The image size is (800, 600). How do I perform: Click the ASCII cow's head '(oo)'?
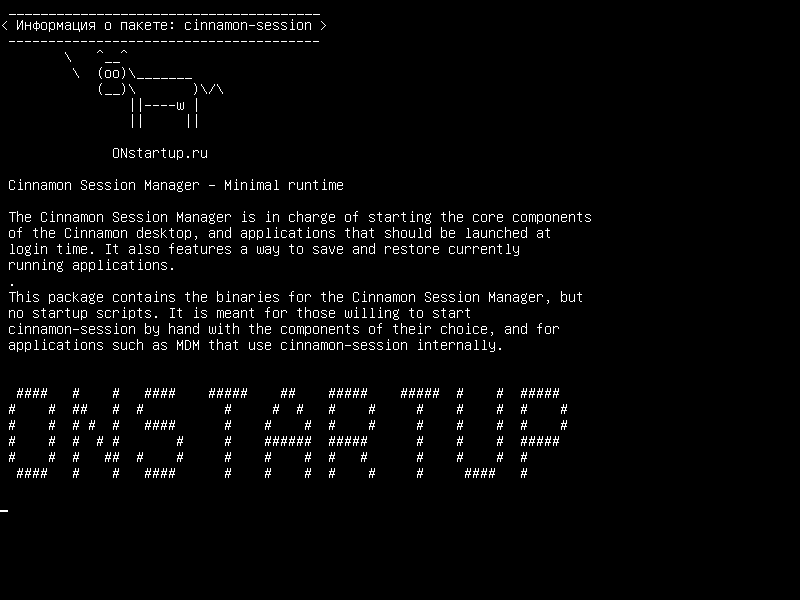(112, 73)
